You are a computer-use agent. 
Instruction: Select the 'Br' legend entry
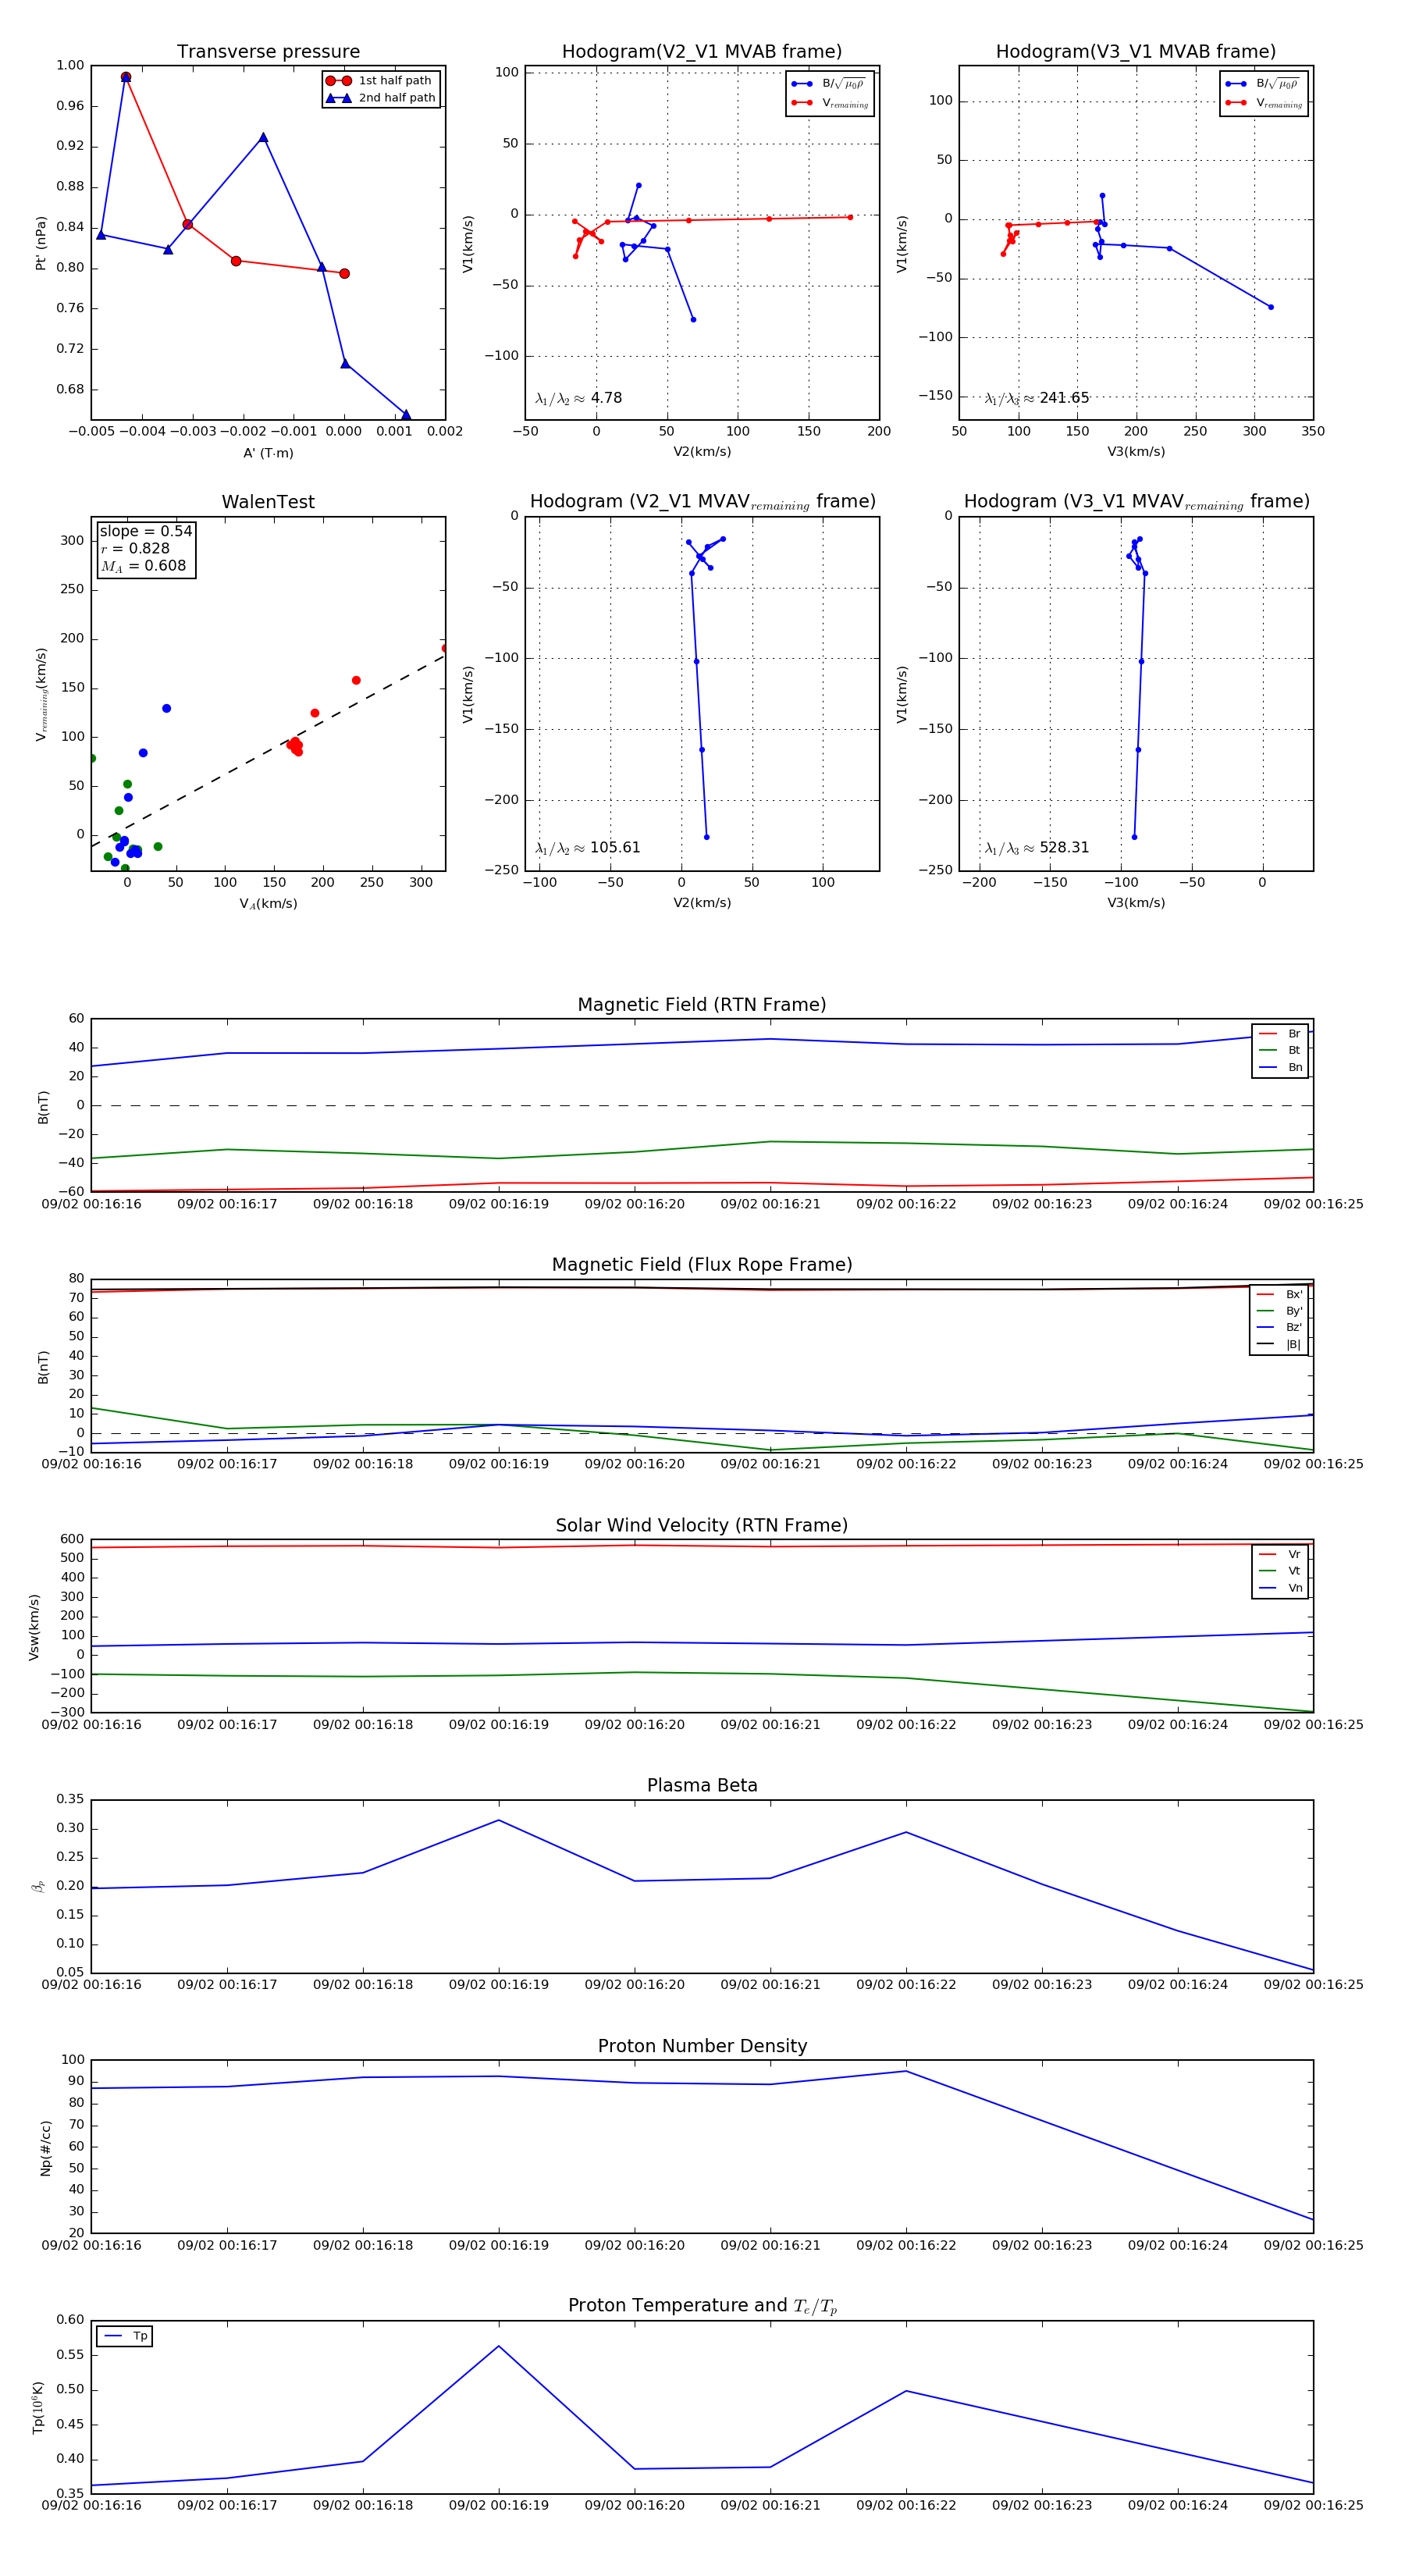(1280, 1034)
